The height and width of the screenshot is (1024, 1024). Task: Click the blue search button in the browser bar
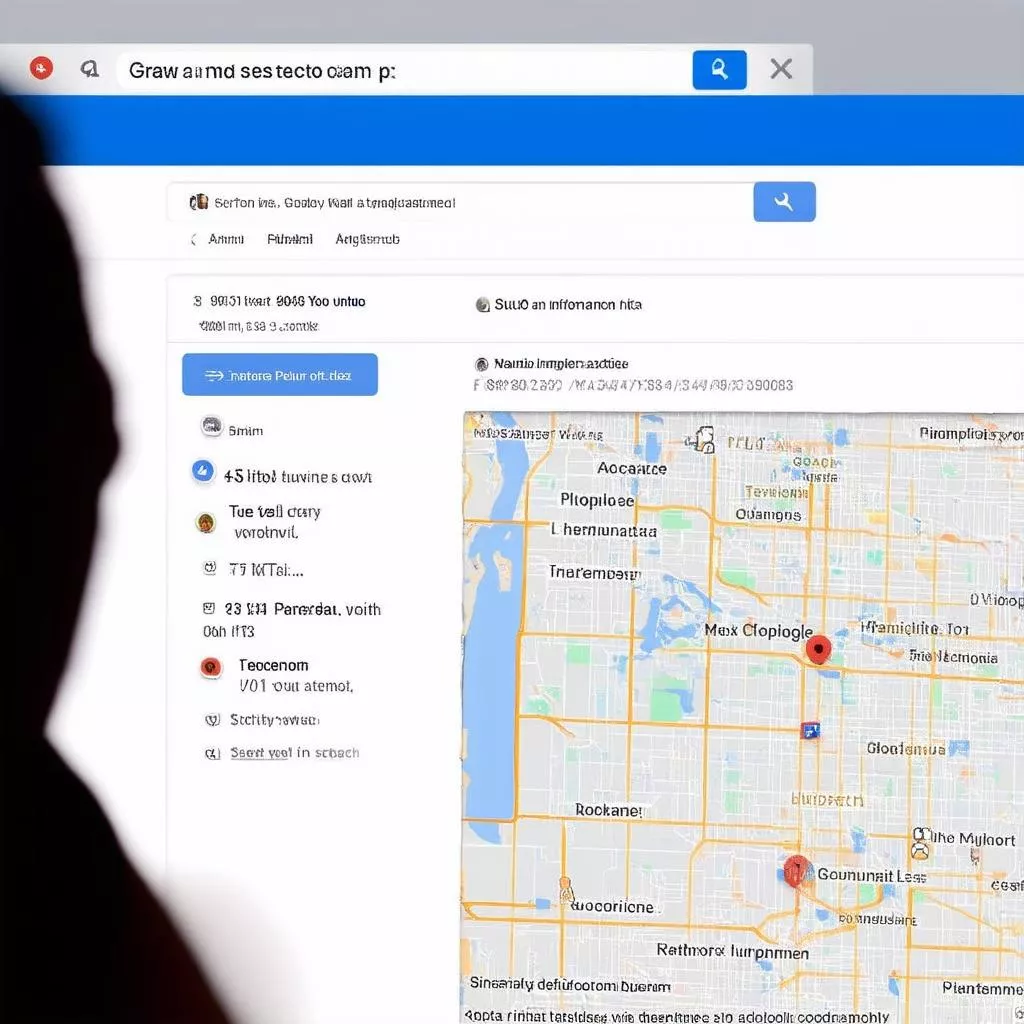click(718, 68)
